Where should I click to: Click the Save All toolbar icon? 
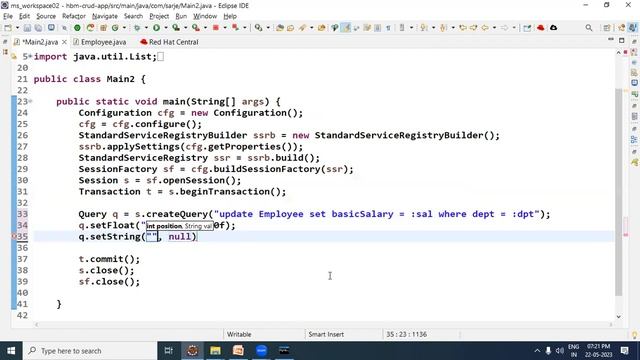tap(38, 28)
